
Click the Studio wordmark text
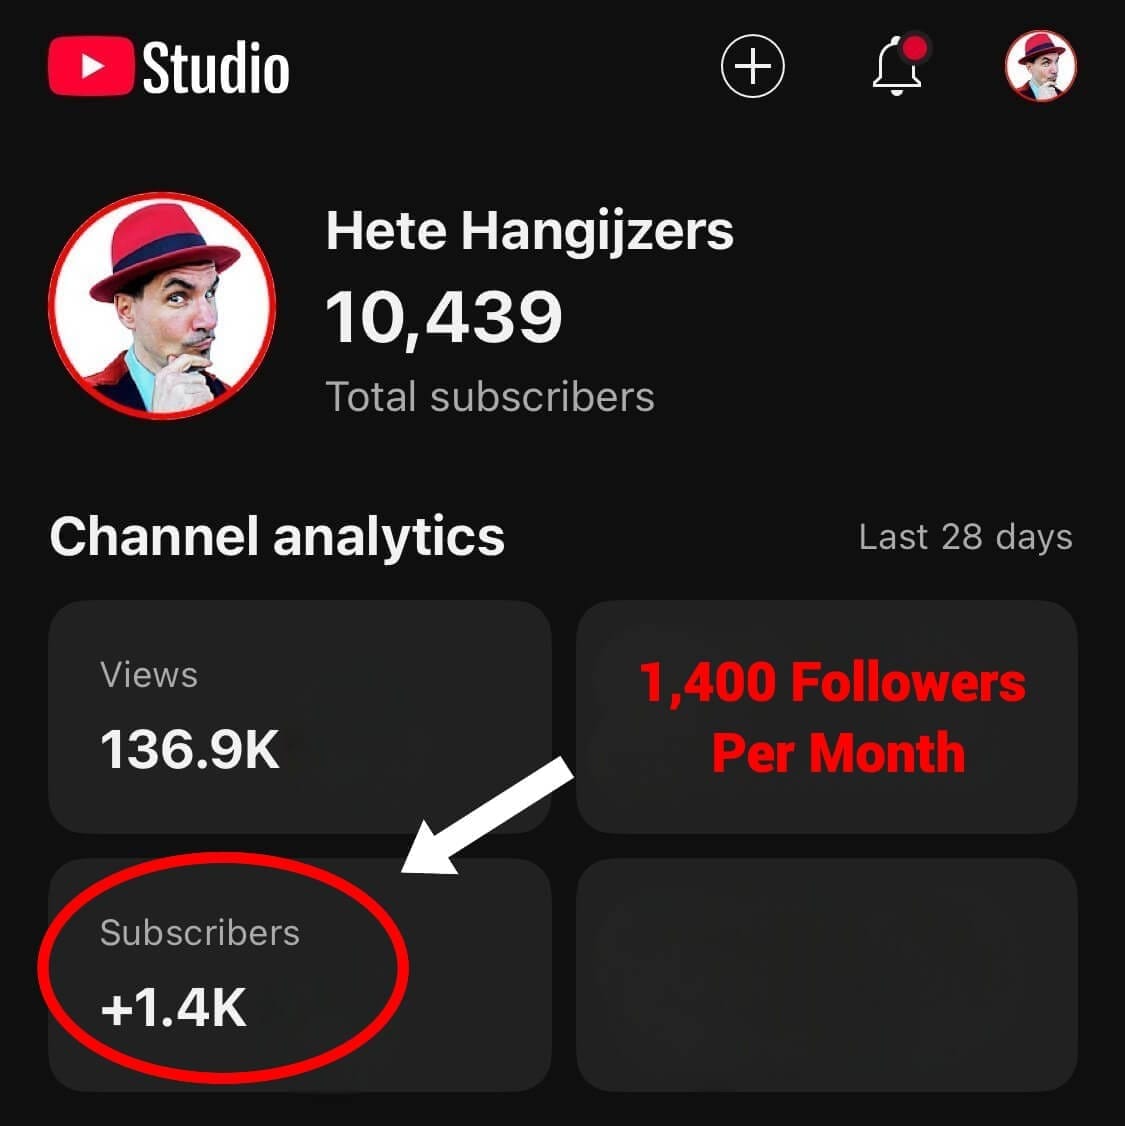click(216, 68)
